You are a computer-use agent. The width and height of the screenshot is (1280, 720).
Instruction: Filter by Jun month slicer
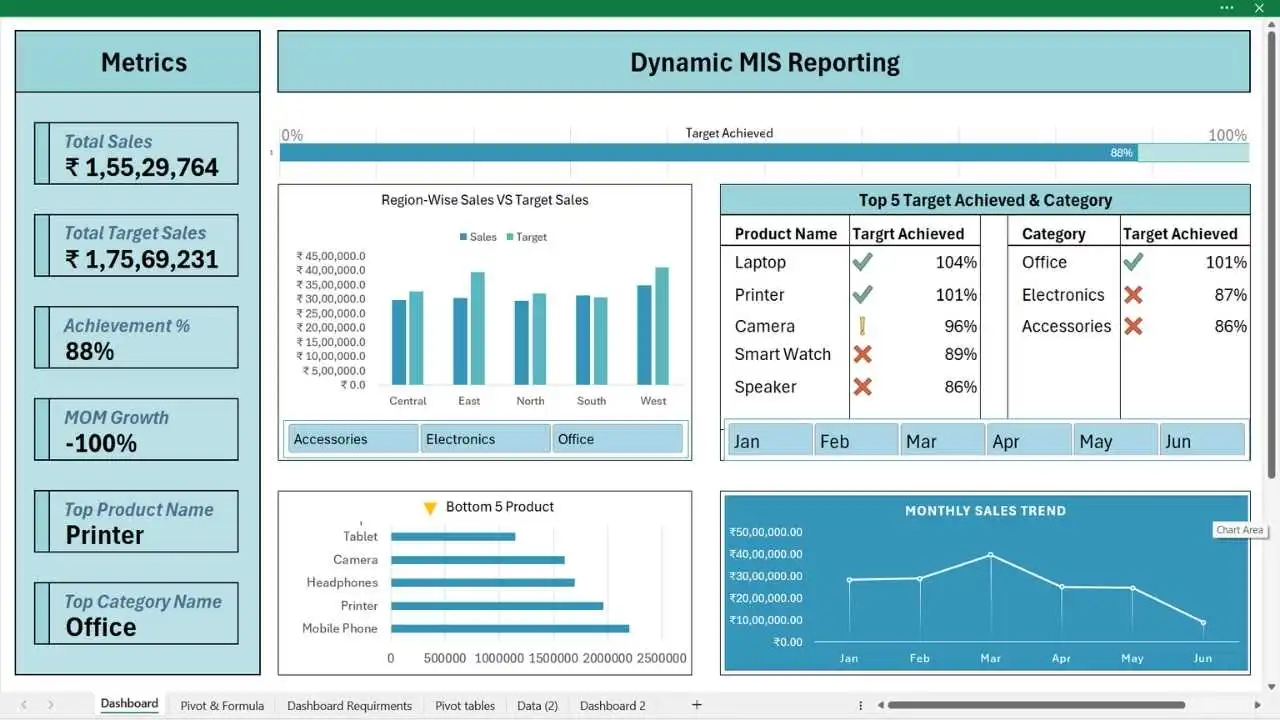(1202, 441)
